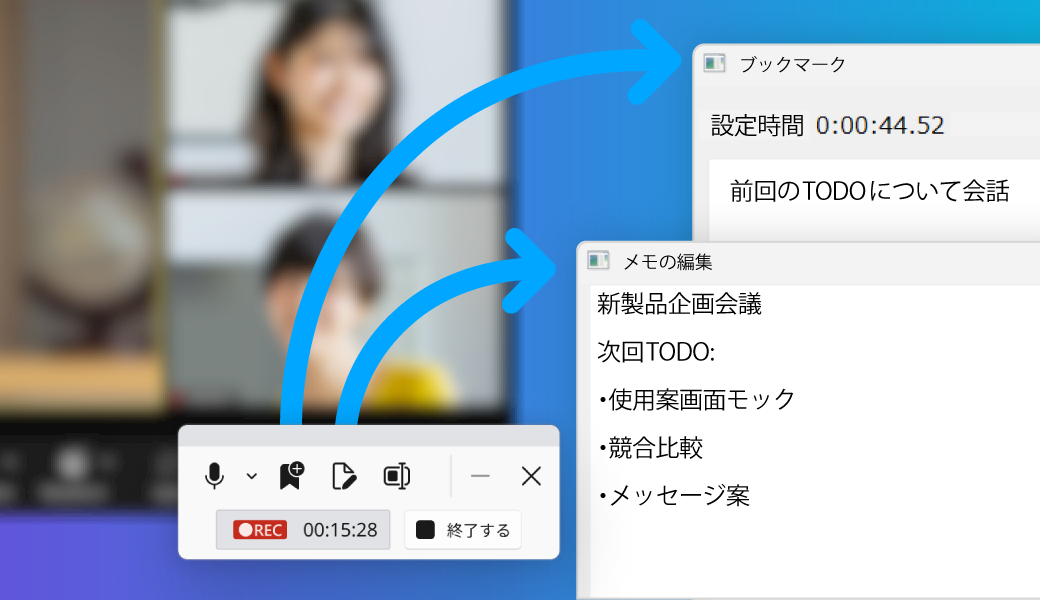1040x600 pixels.
Task: Select the rename window tool icon
Action: point(398,476)
